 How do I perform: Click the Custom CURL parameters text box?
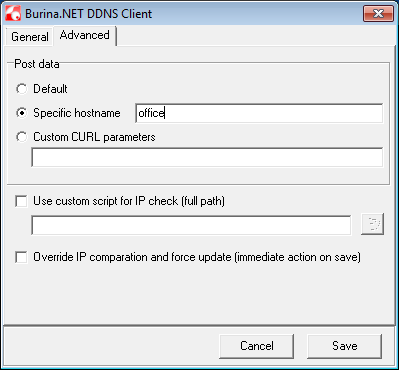click(x=207, y=157)
